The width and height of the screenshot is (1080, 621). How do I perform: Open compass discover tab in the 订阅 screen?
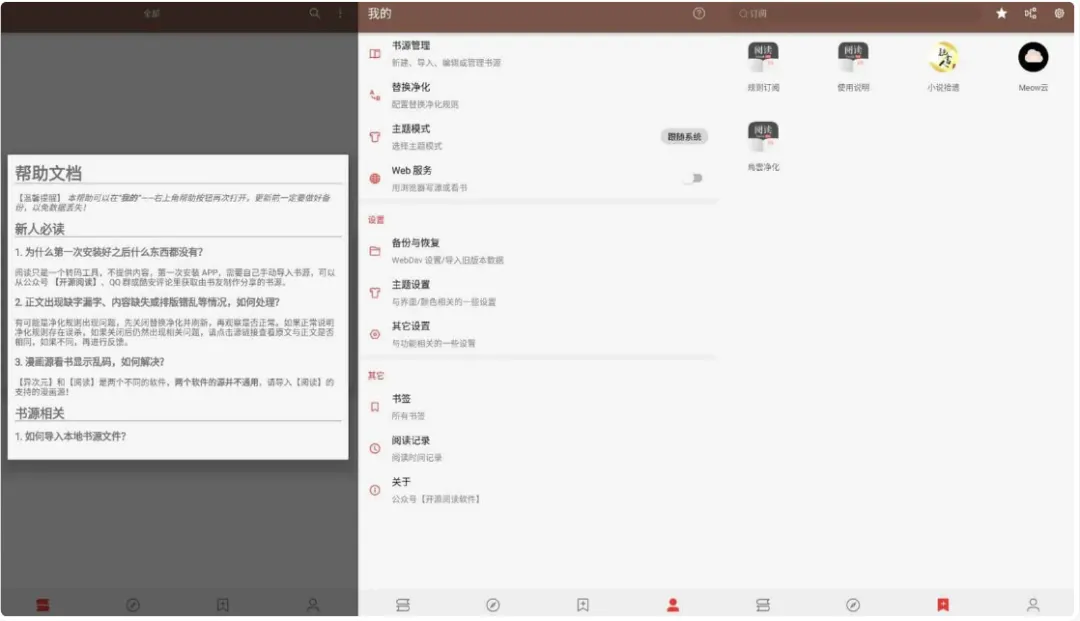pos(853,605)
